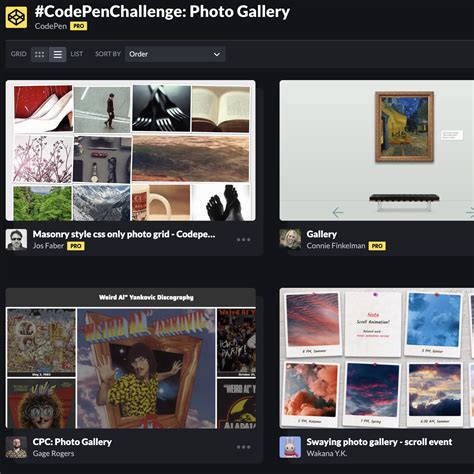Click Jos Faber's avatar

[16, 240]
